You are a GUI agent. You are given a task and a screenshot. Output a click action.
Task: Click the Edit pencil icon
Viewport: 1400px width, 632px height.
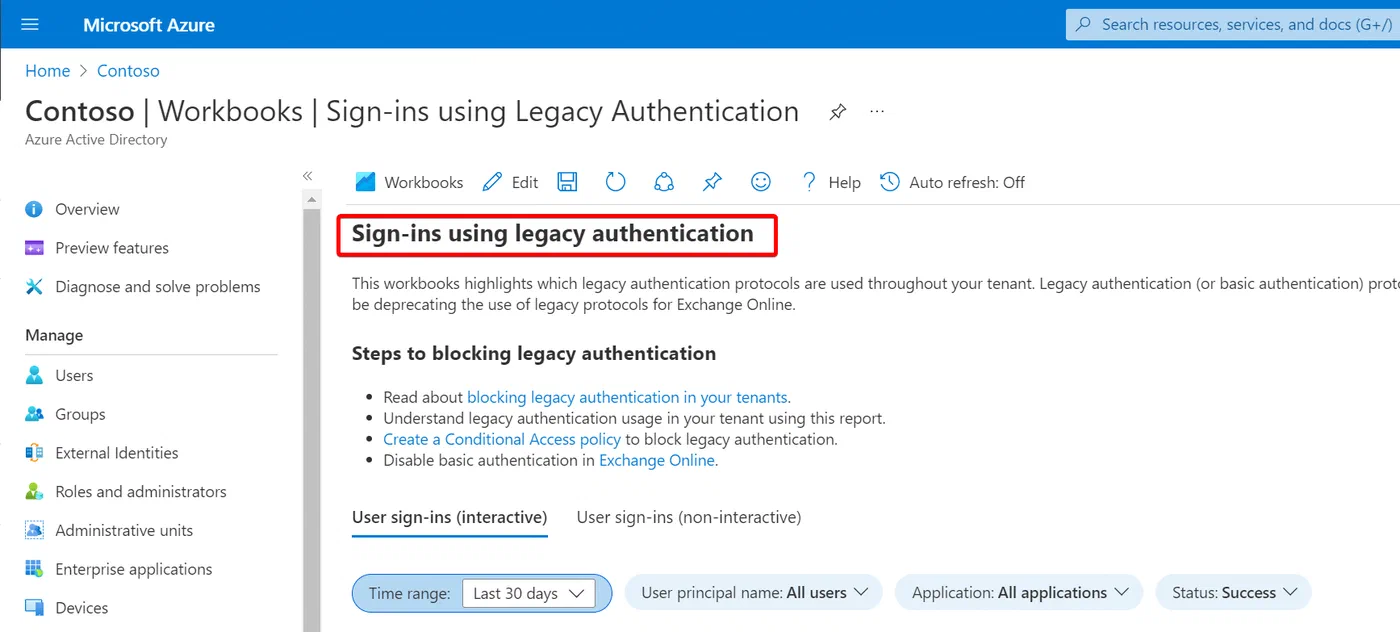492,182
